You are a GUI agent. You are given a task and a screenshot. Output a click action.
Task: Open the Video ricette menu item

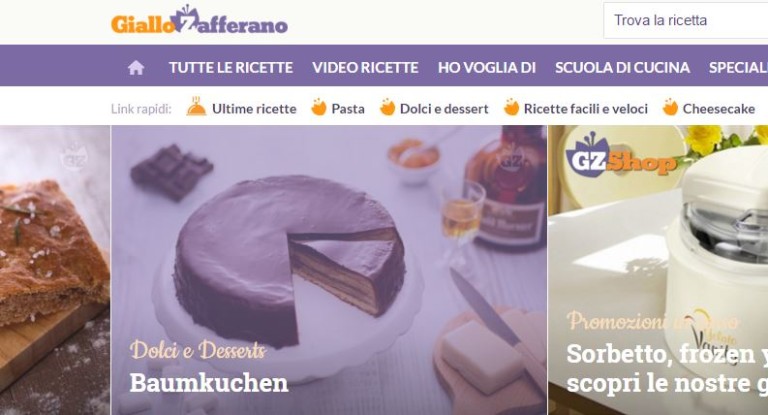pyautogui.click(x=365, y=68)
